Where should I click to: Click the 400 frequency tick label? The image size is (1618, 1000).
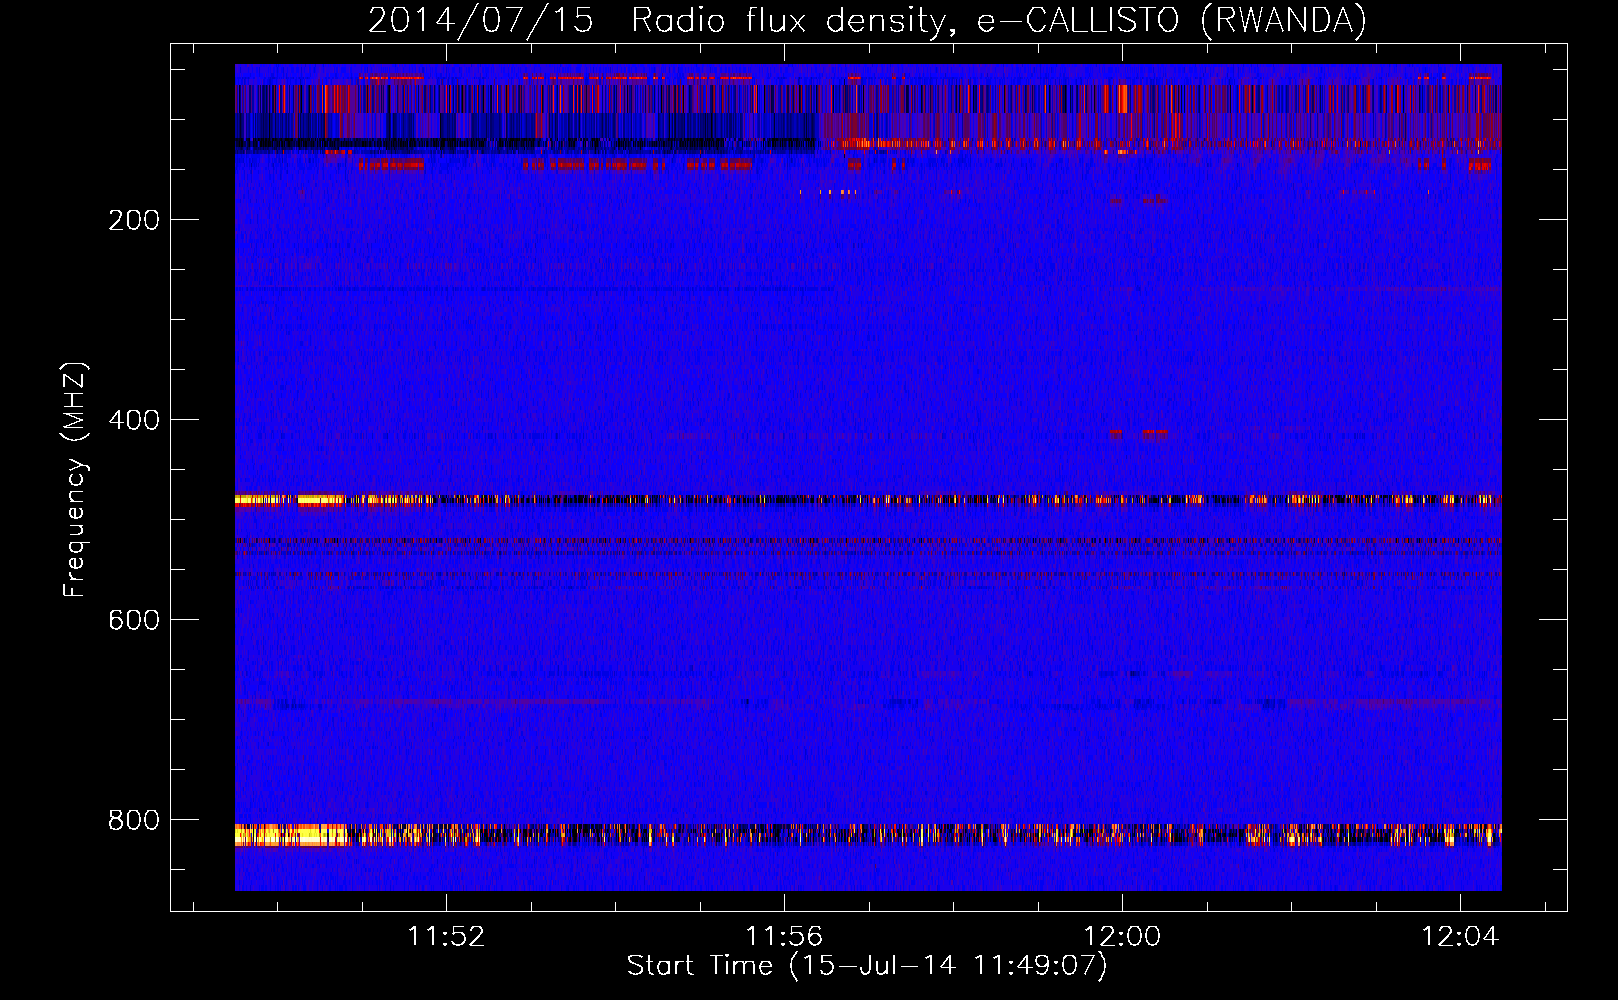click(x=134, y=420)
